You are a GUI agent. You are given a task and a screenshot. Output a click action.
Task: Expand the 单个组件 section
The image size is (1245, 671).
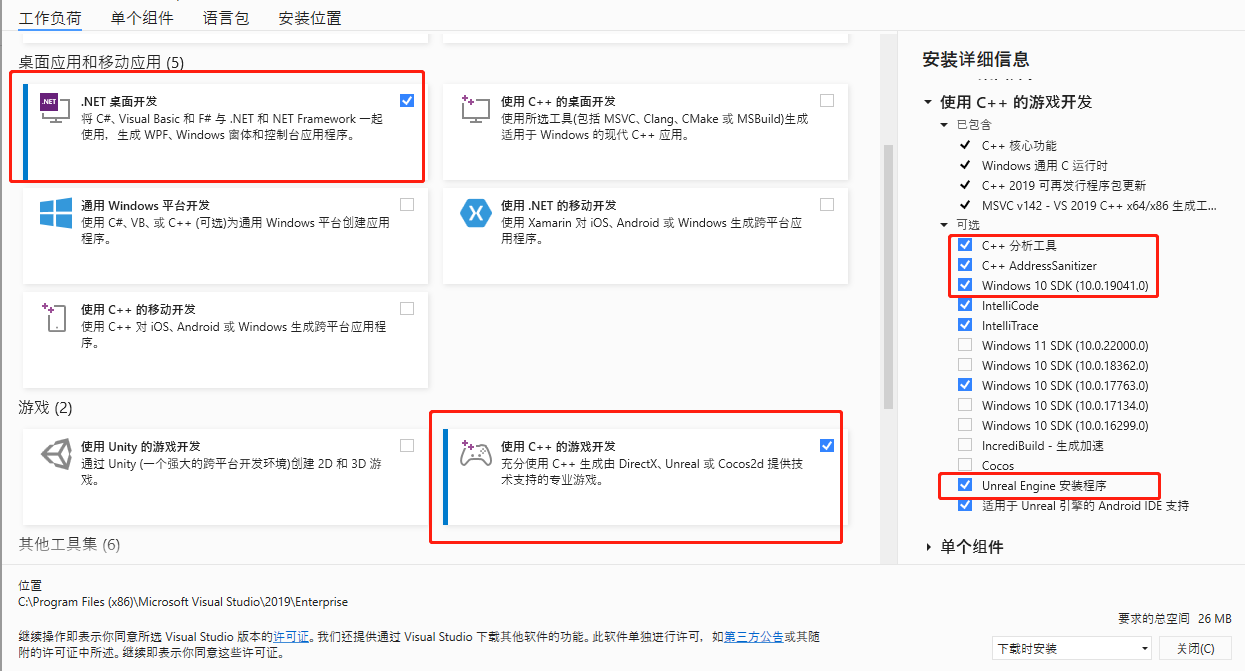(x=927, y=547)
